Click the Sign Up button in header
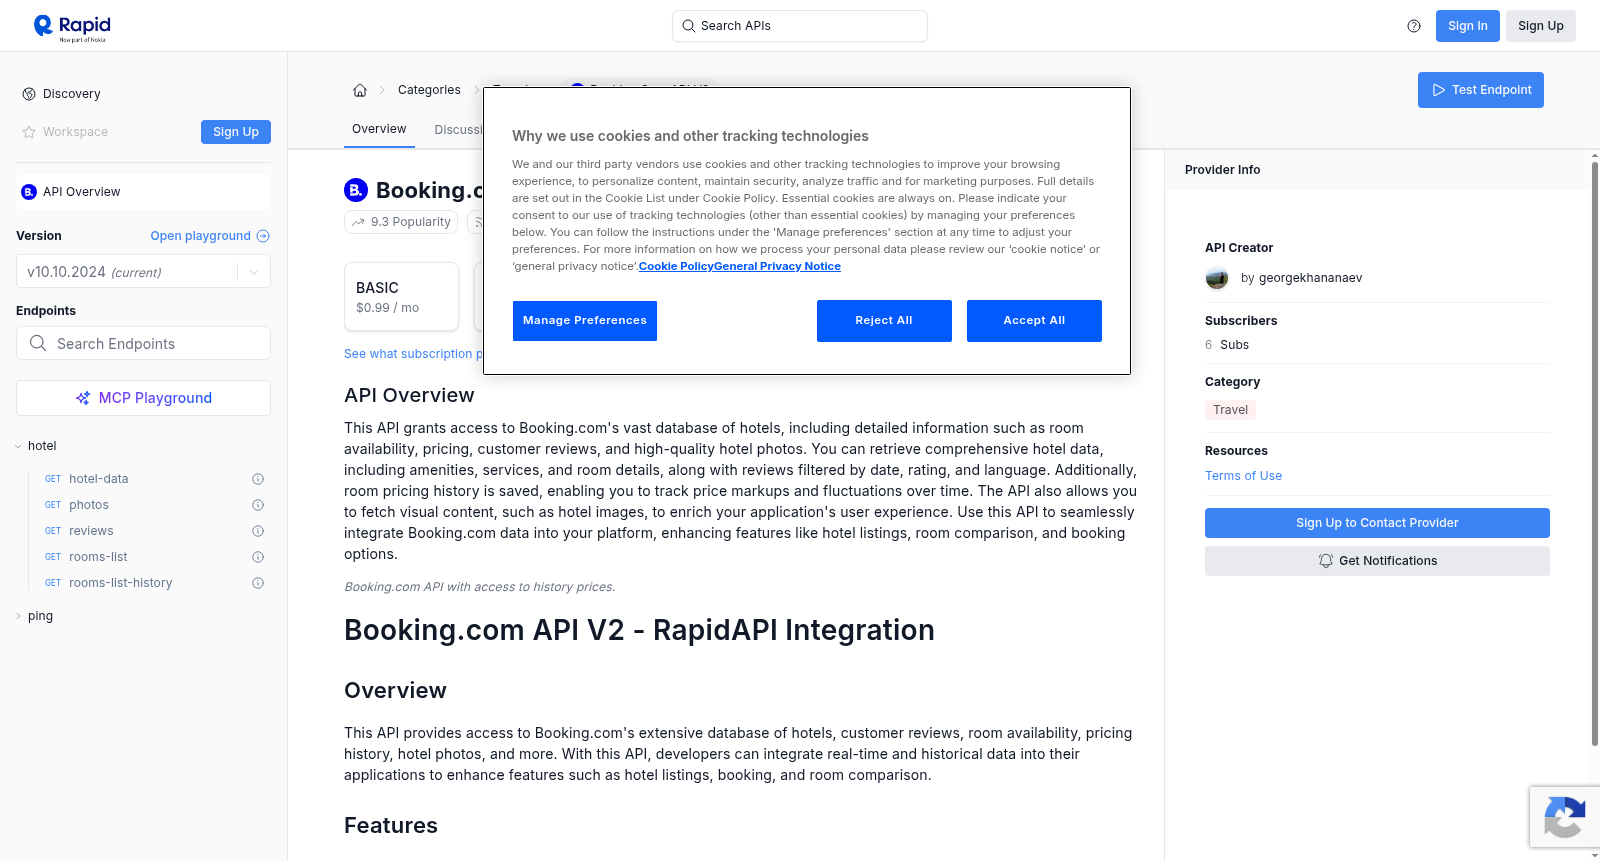1600x861 pixels. 1540,26
